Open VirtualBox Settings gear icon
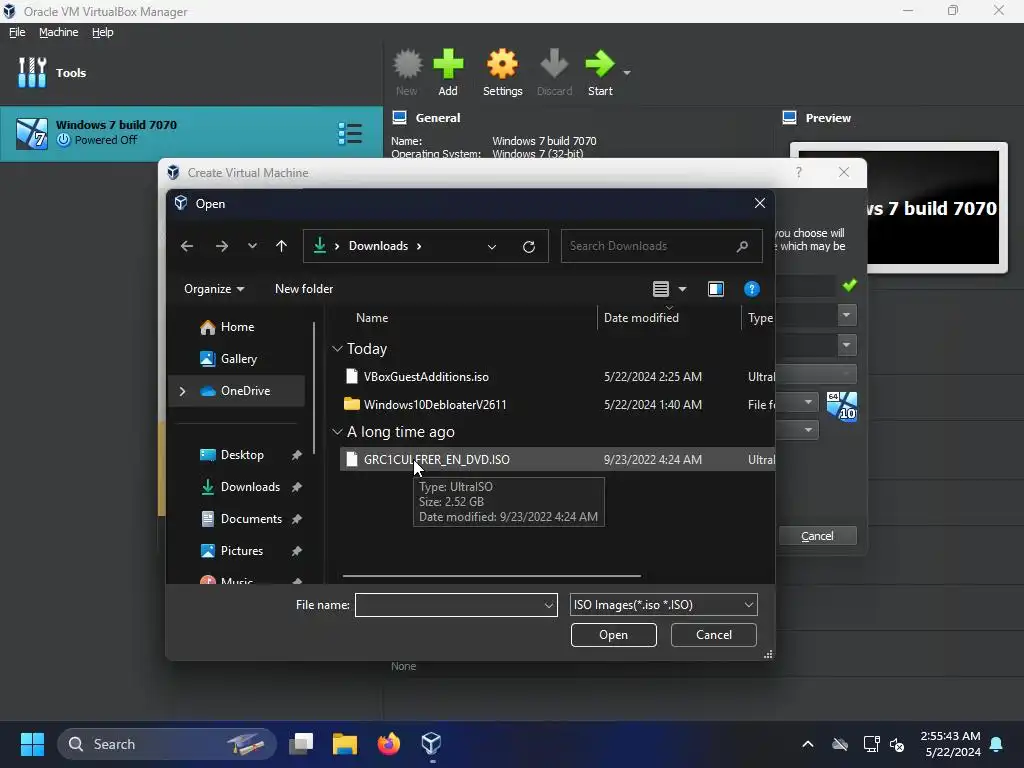The width and height of the screenshot is (1024, 768). pyautogui.click(x=502, y=64)
